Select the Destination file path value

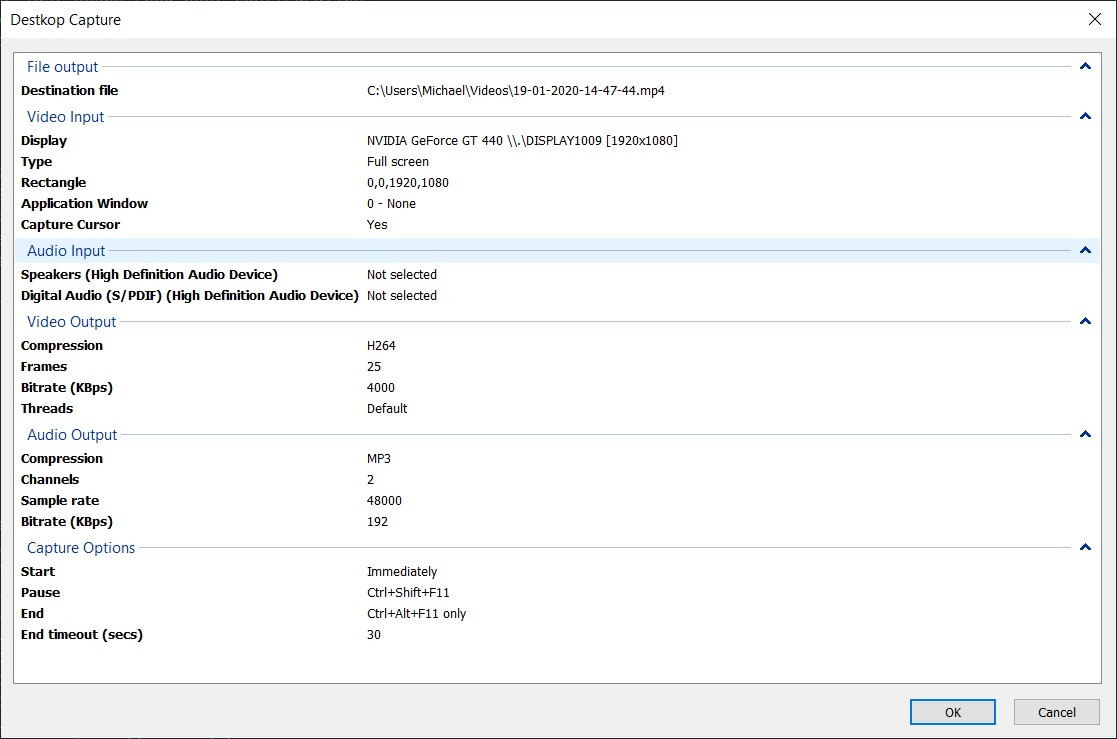click(x=515, y=91)
